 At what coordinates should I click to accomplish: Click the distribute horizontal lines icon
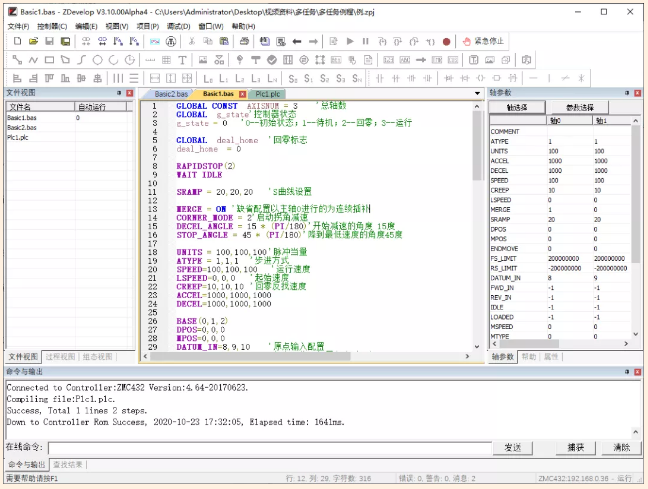click(x=134, y=78)
